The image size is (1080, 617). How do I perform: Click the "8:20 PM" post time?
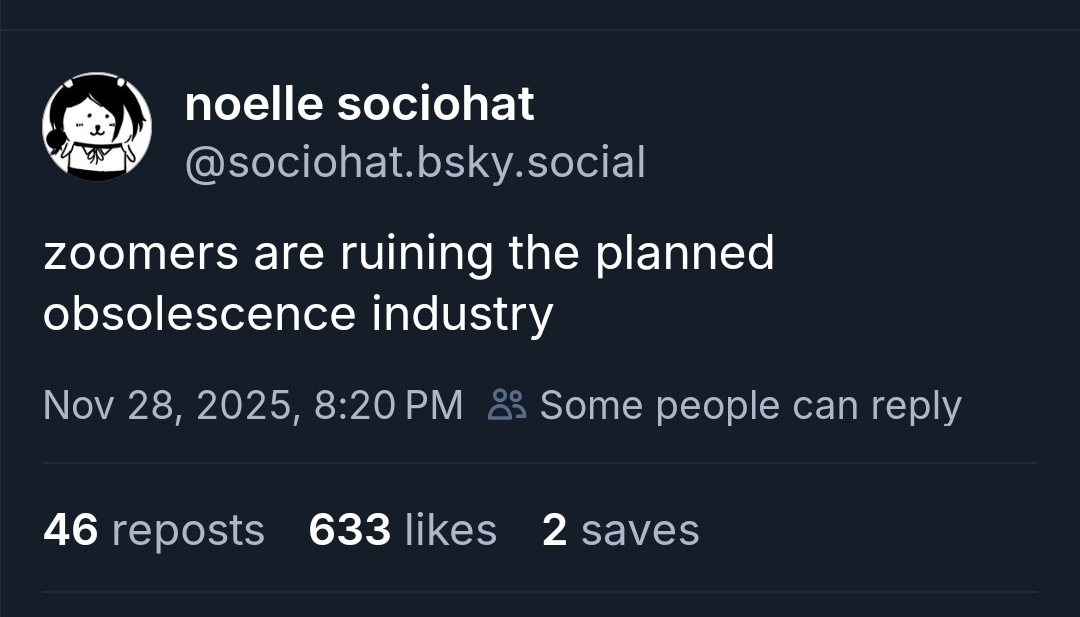[388, 405]
